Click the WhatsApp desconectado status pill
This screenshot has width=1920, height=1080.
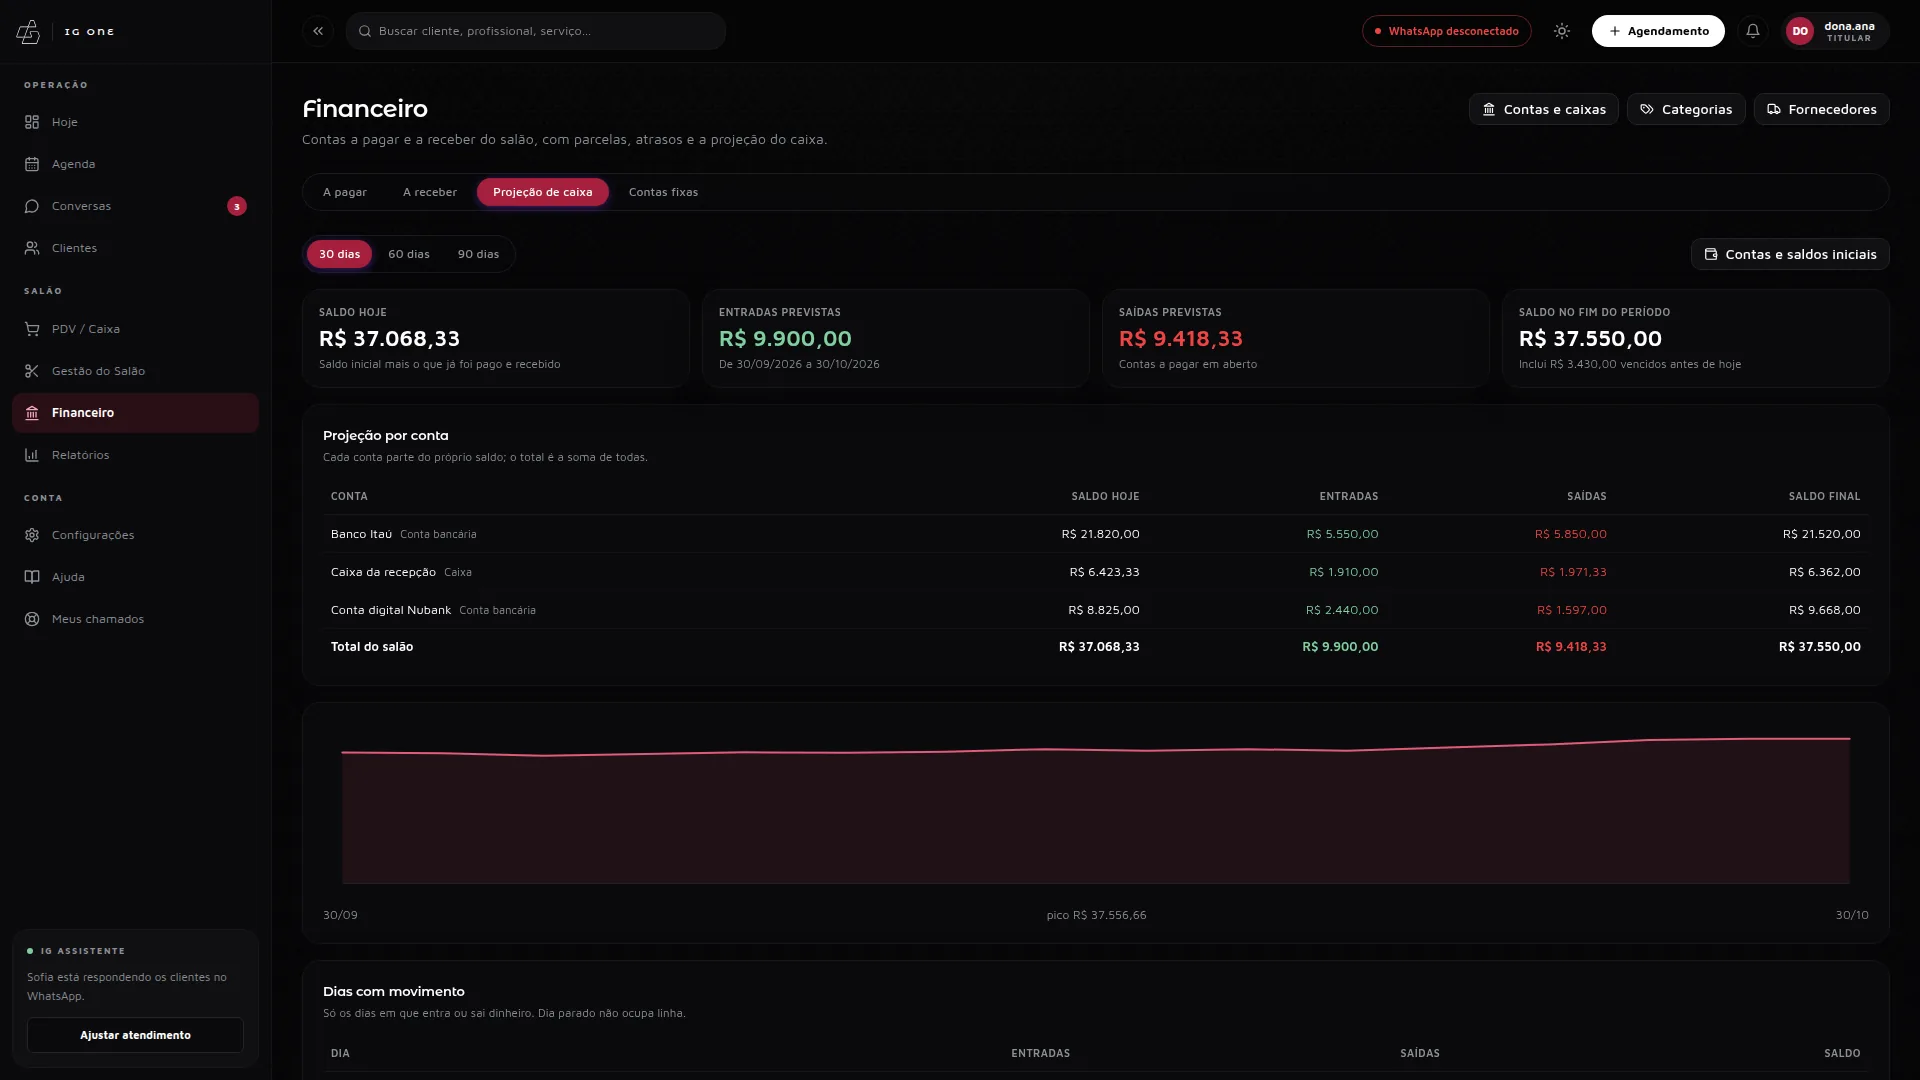click(1446, 31)
